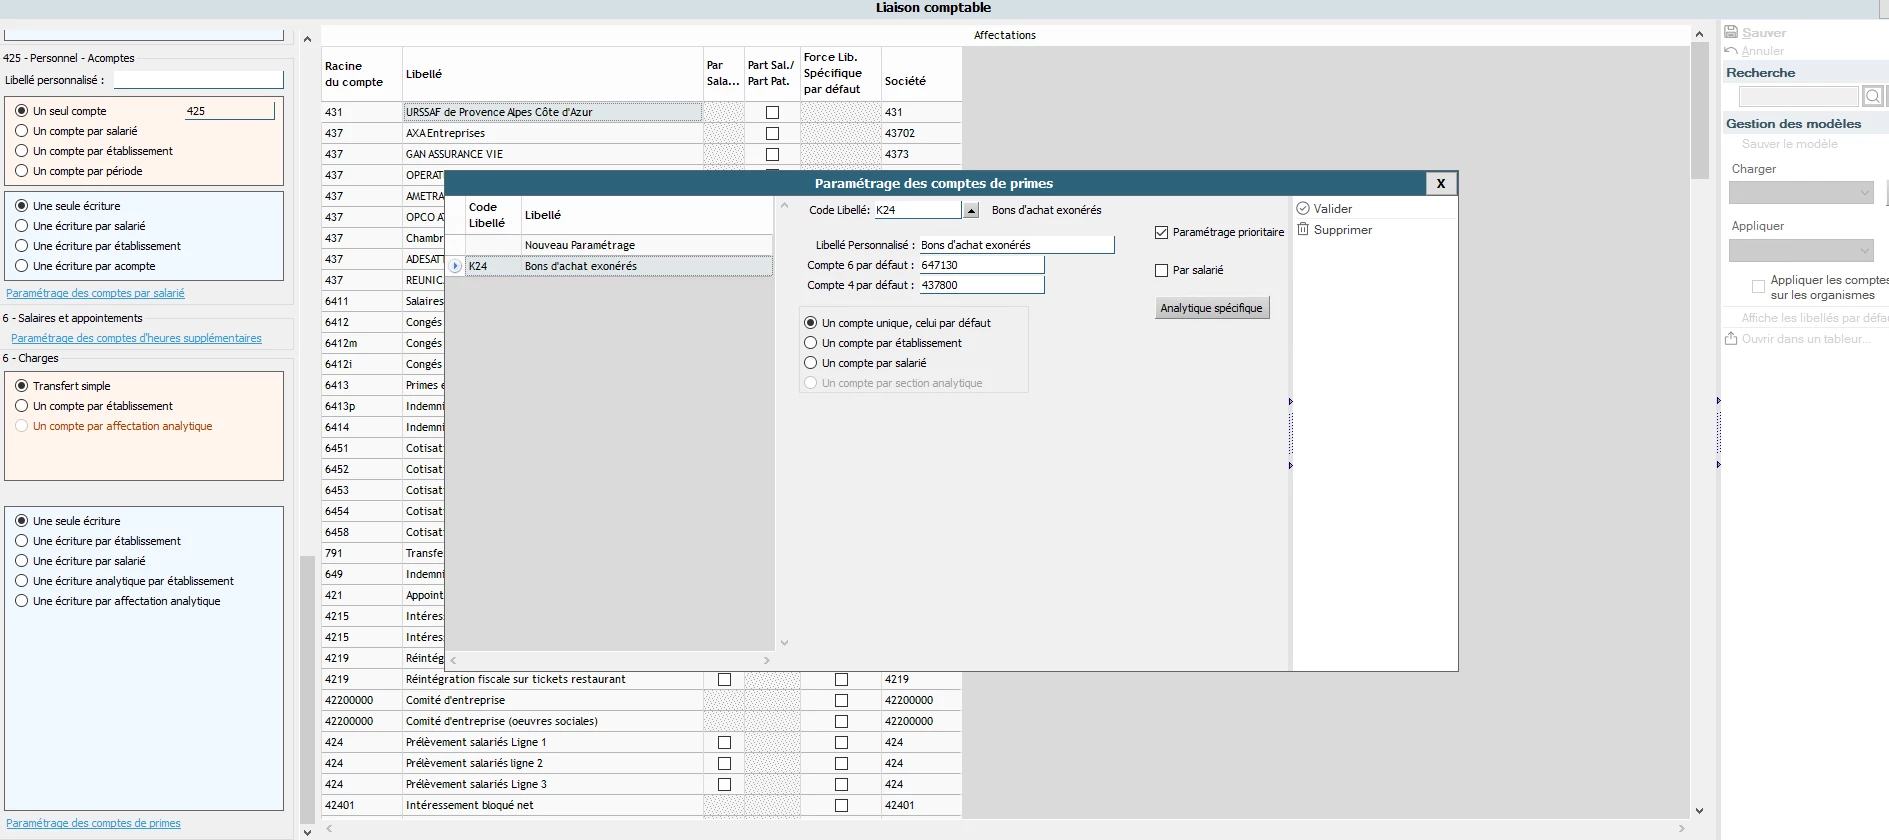Click the Analytique spécifique button
The image size is (1889, 840).
[x=1212, y=308]
